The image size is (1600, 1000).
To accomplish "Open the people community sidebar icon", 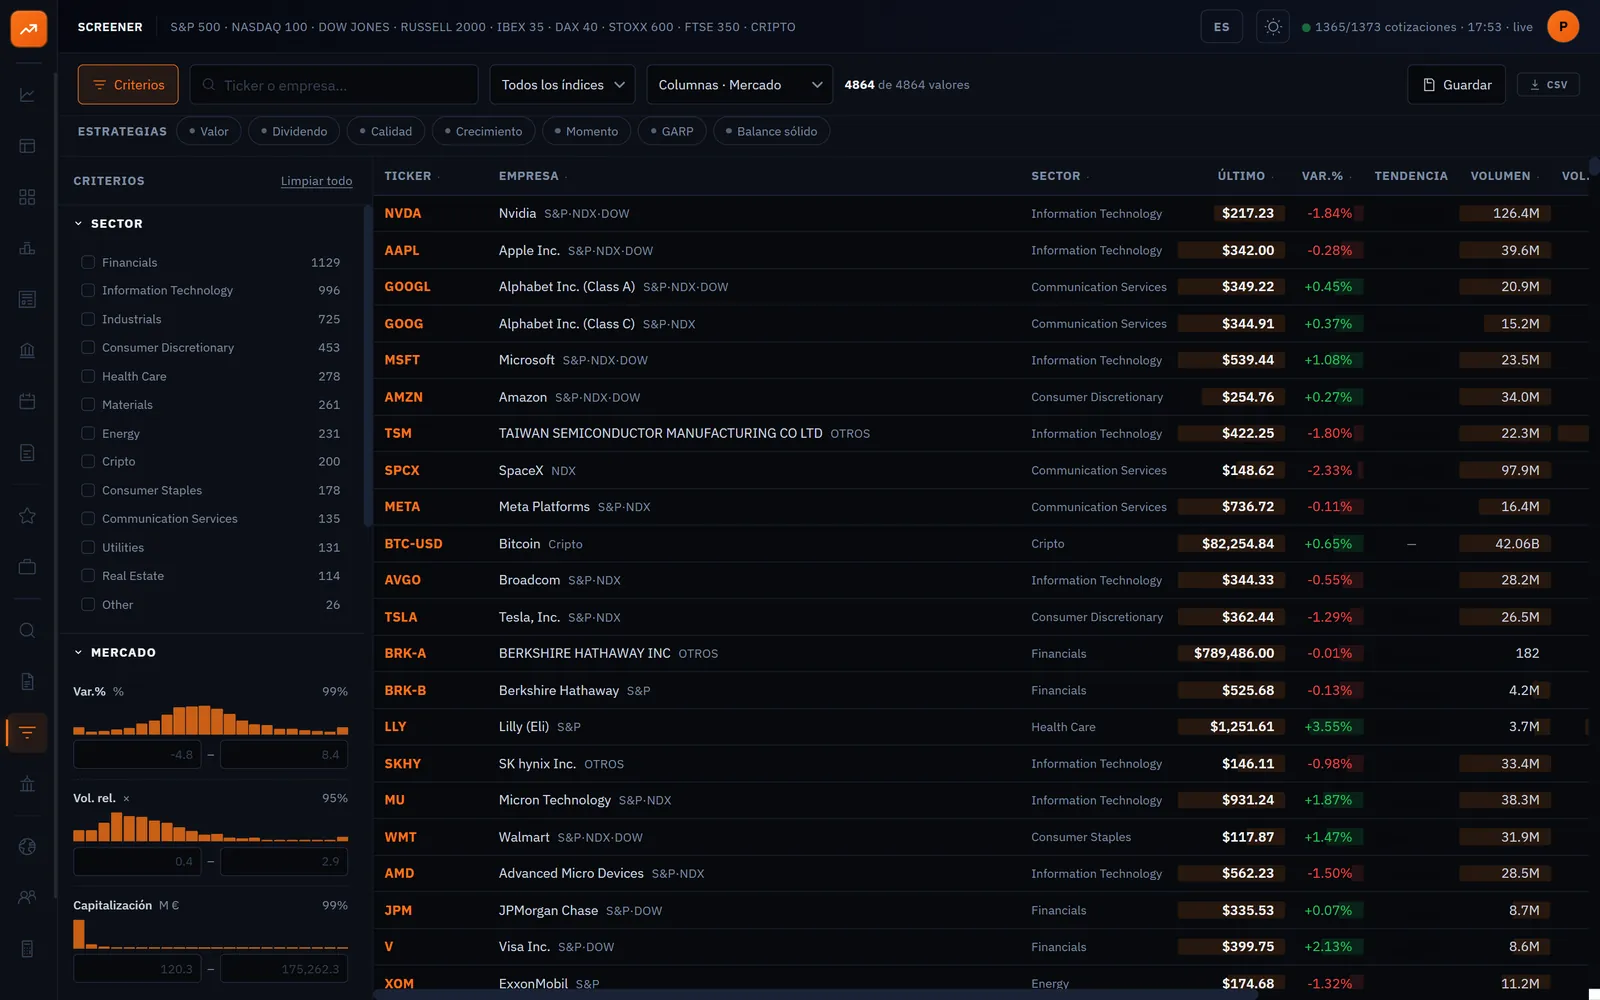I will pyautogui.click(x=27, y=897).
